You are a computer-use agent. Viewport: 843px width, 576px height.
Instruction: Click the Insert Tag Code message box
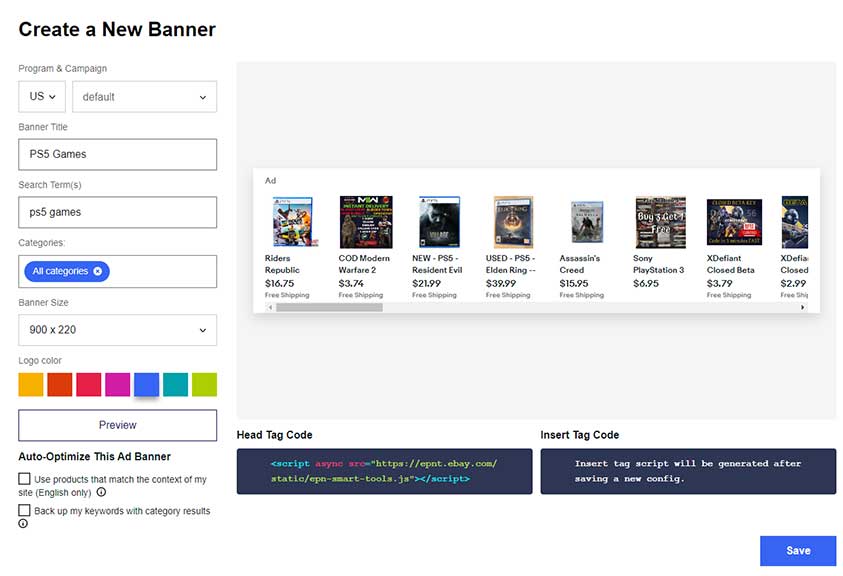click(x=688, y=472)
